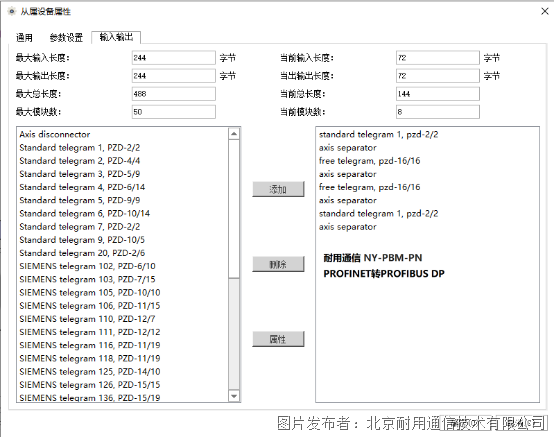
Task: Click the 当前总长度 field showing 144
Action: [438, 94]
